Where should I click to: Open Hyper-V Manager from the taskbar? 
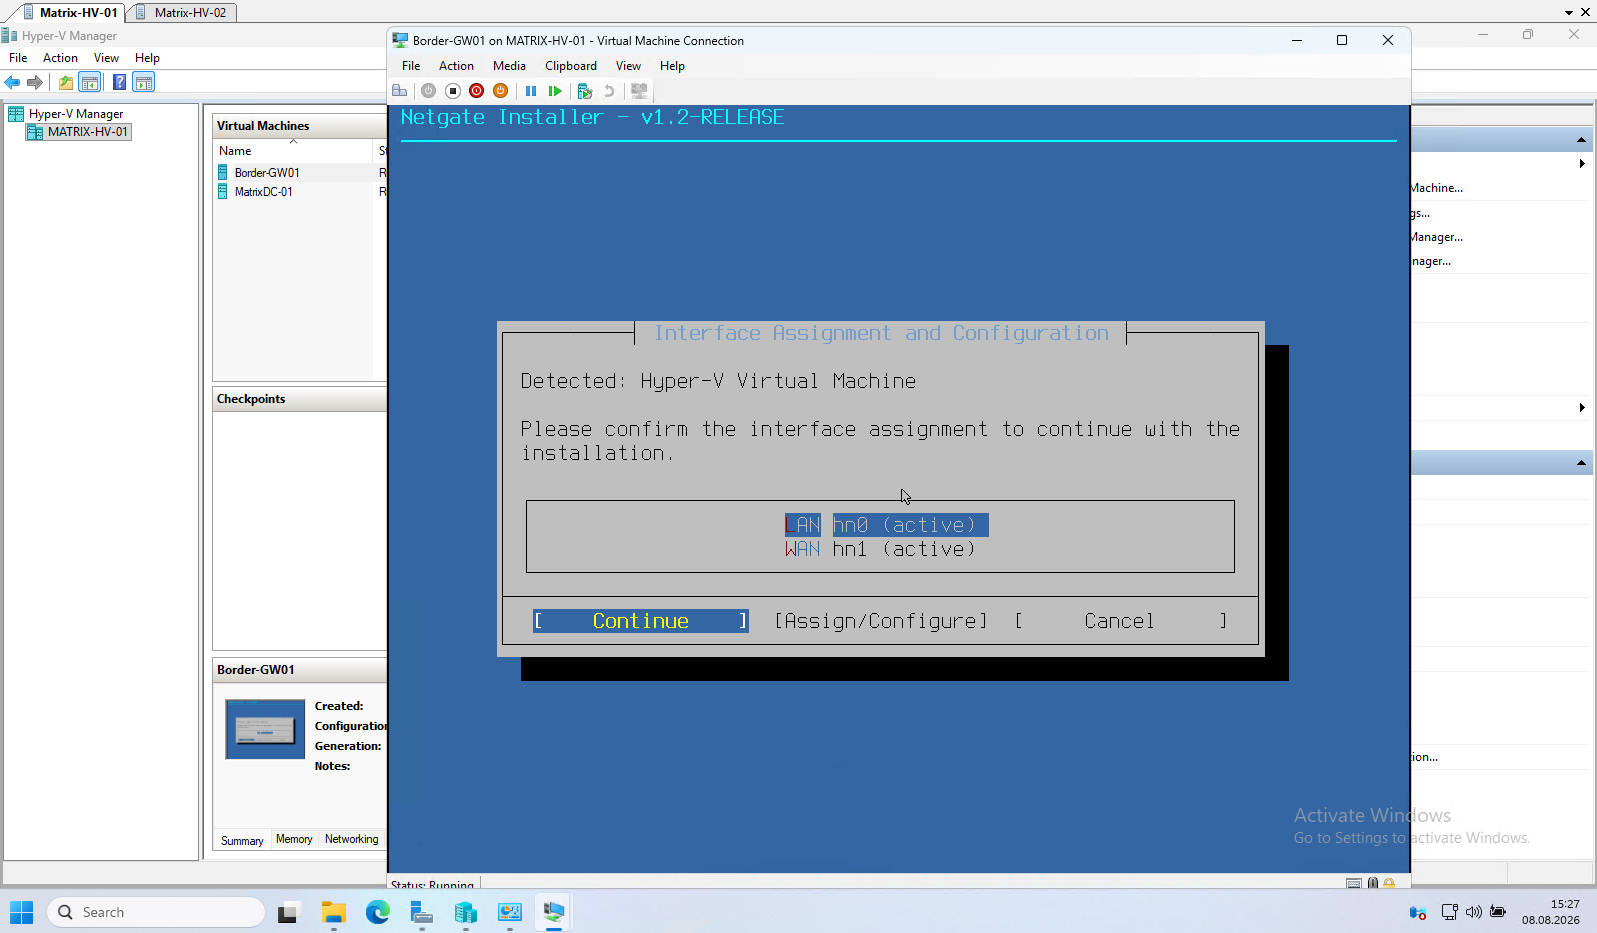coord(465,912)
